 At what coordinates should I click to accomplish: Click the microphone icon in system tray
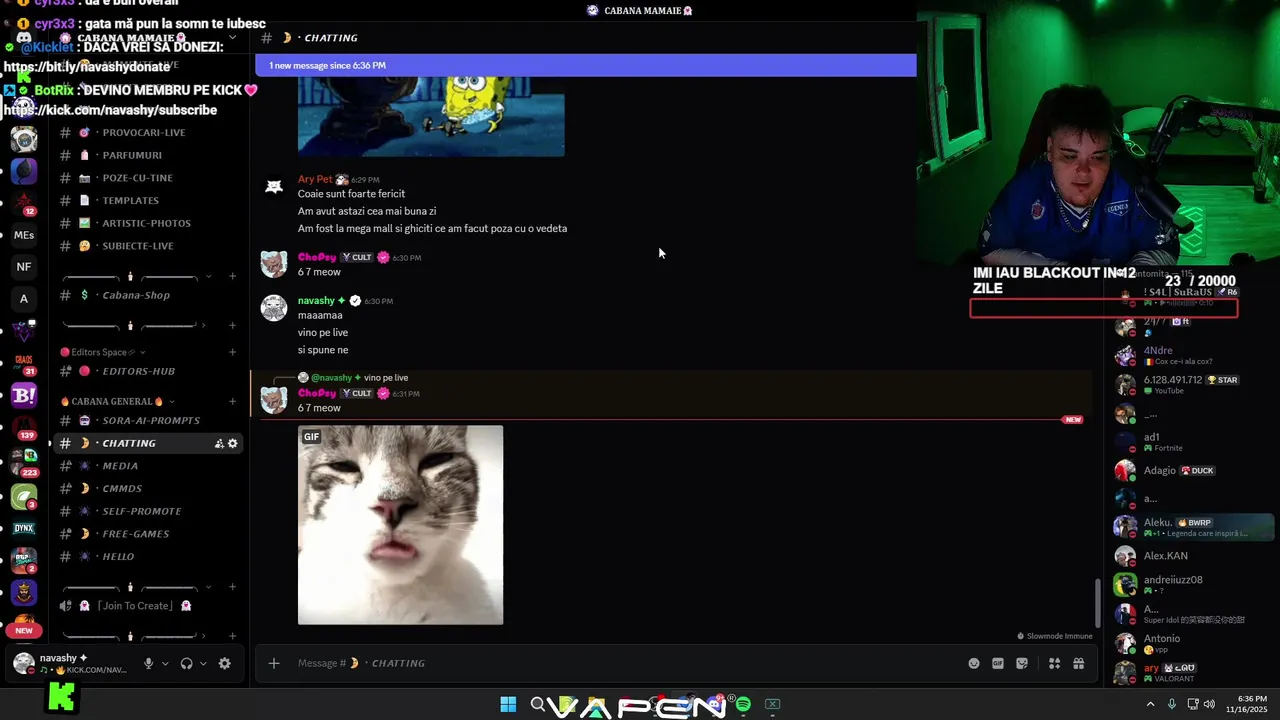(1172, 704)
